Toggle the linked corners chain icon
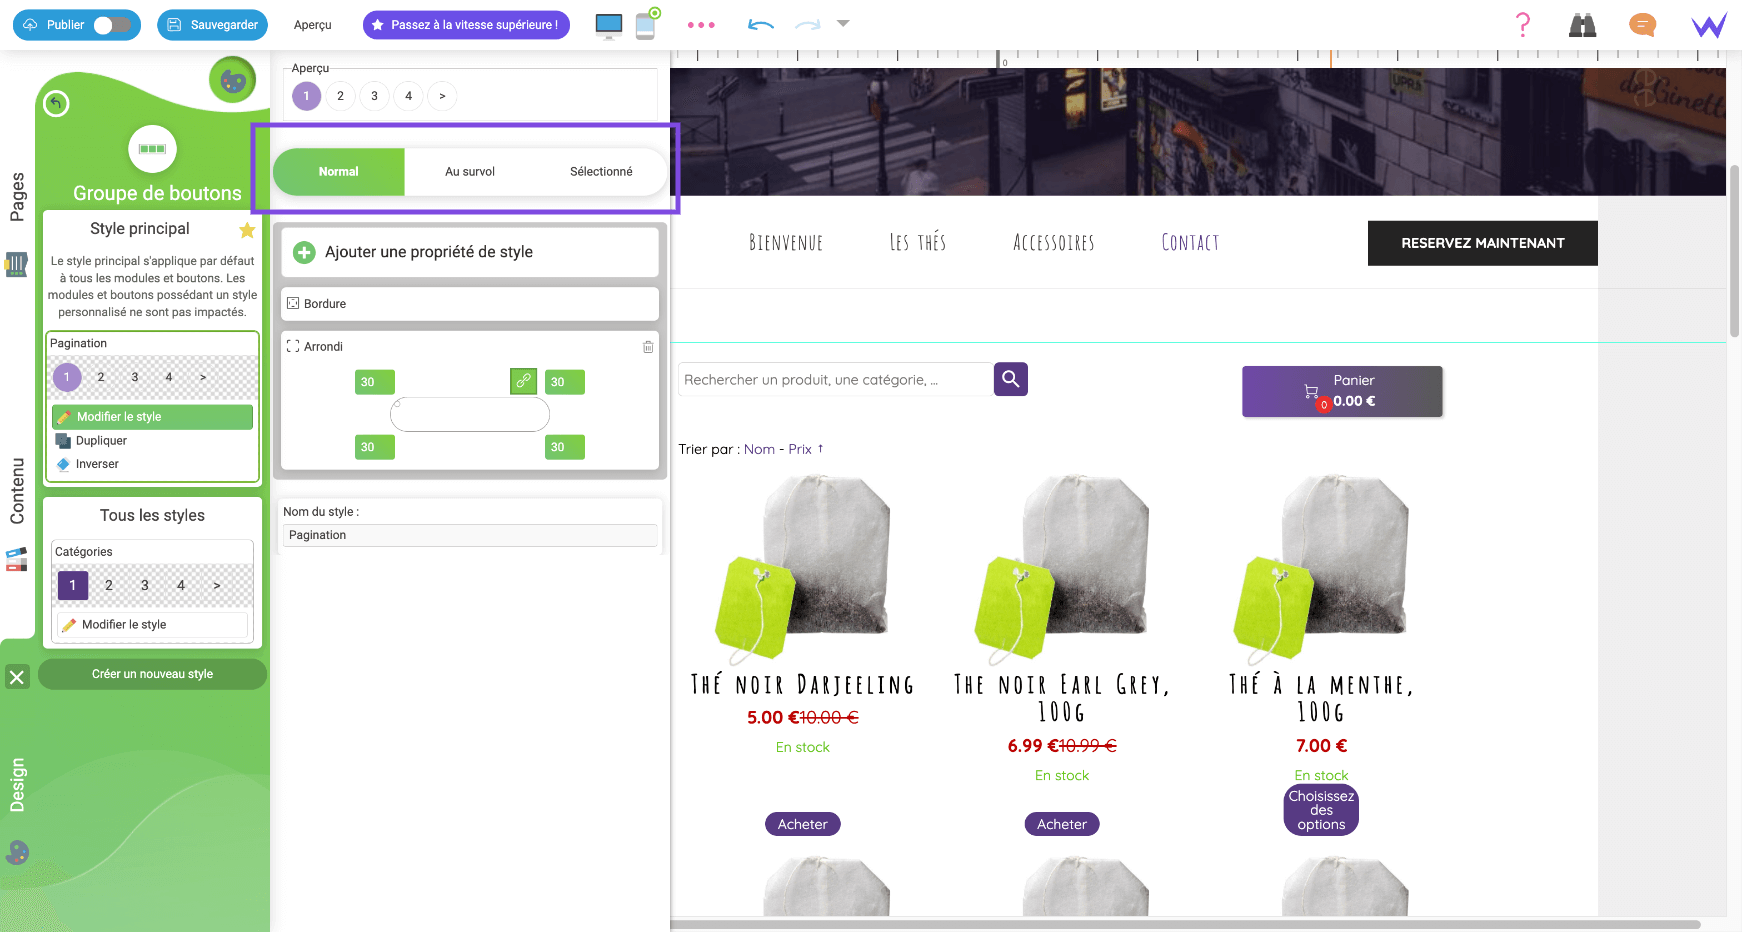Screen dimensions: 1742x932 click(523, 381)
